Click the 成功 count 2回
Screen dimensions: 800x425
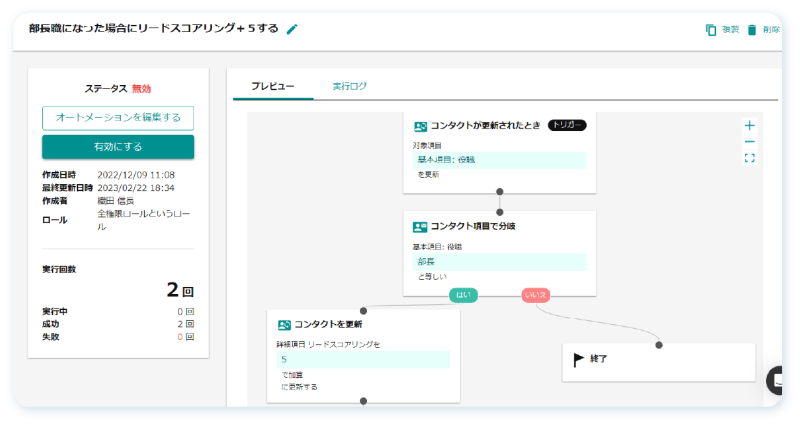click(x=186, y=324)
